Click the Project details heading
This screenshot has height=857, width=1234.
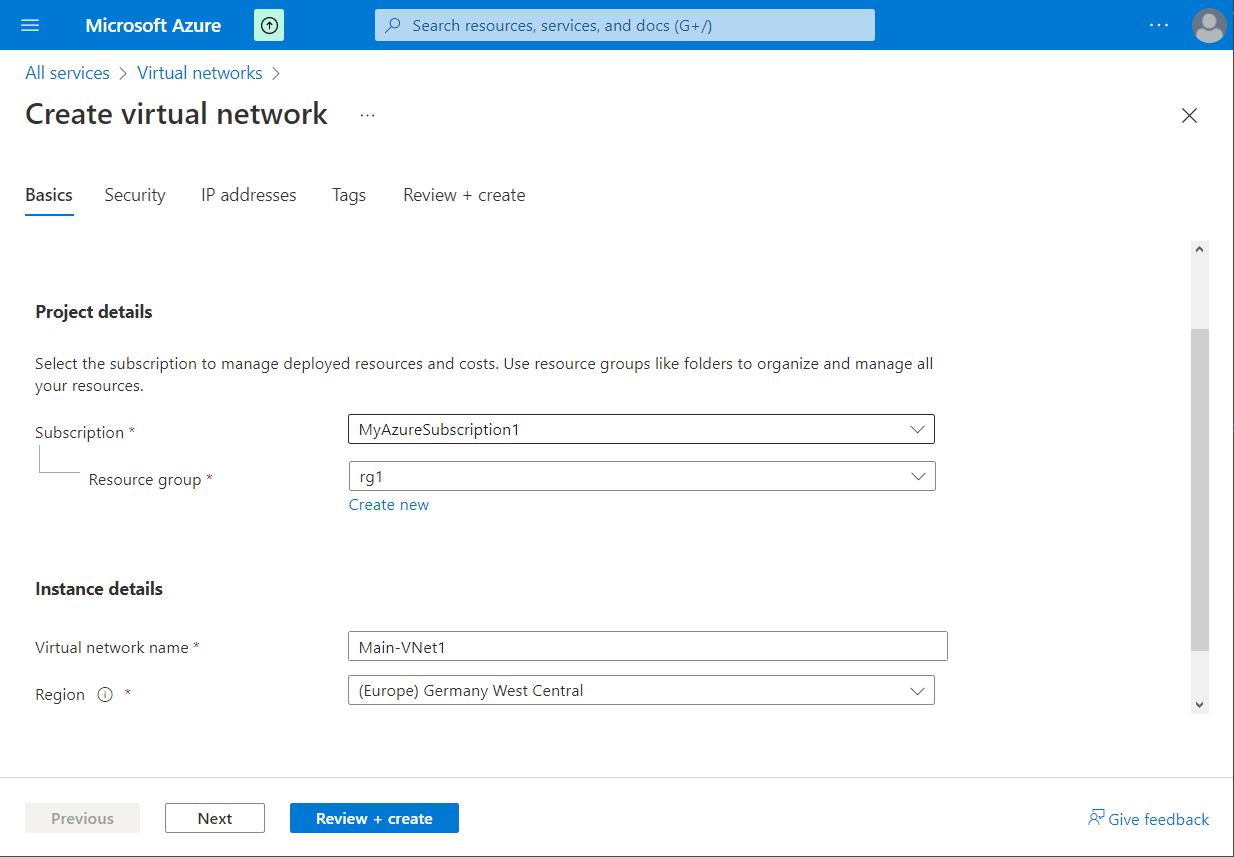[x=94, y=312]
